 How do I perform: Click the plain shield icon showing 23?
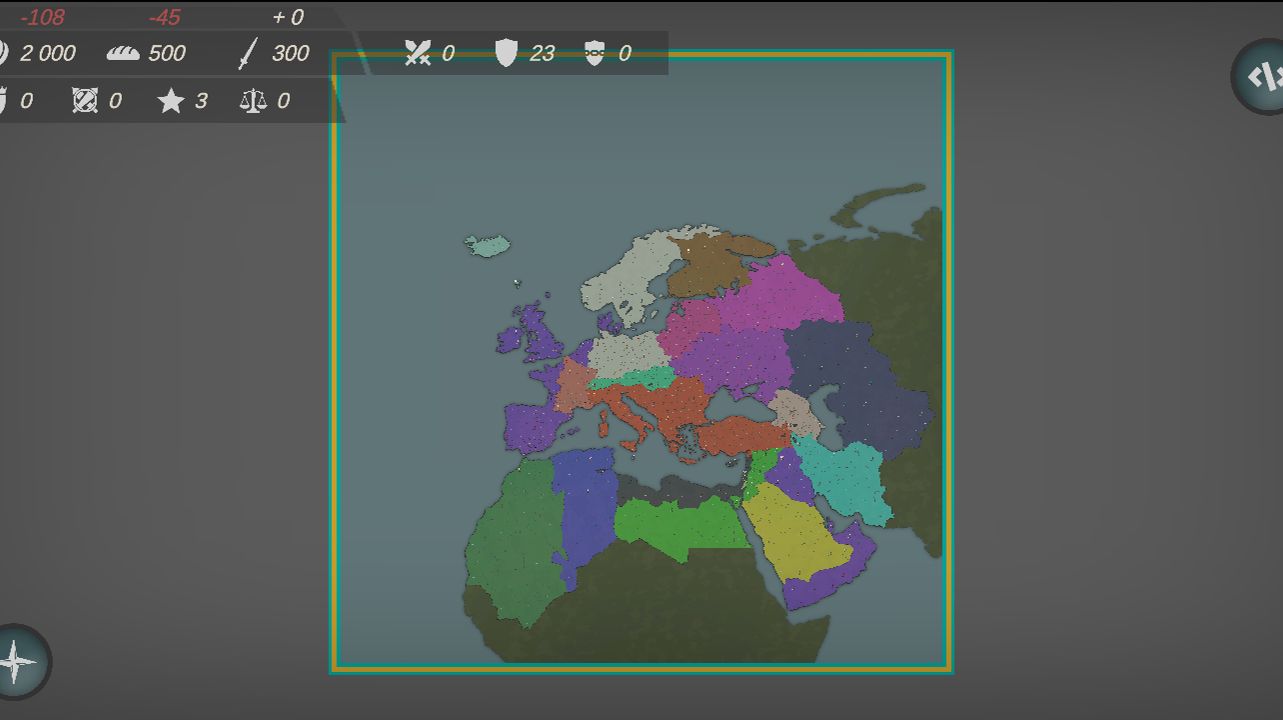tap(507, 53)
